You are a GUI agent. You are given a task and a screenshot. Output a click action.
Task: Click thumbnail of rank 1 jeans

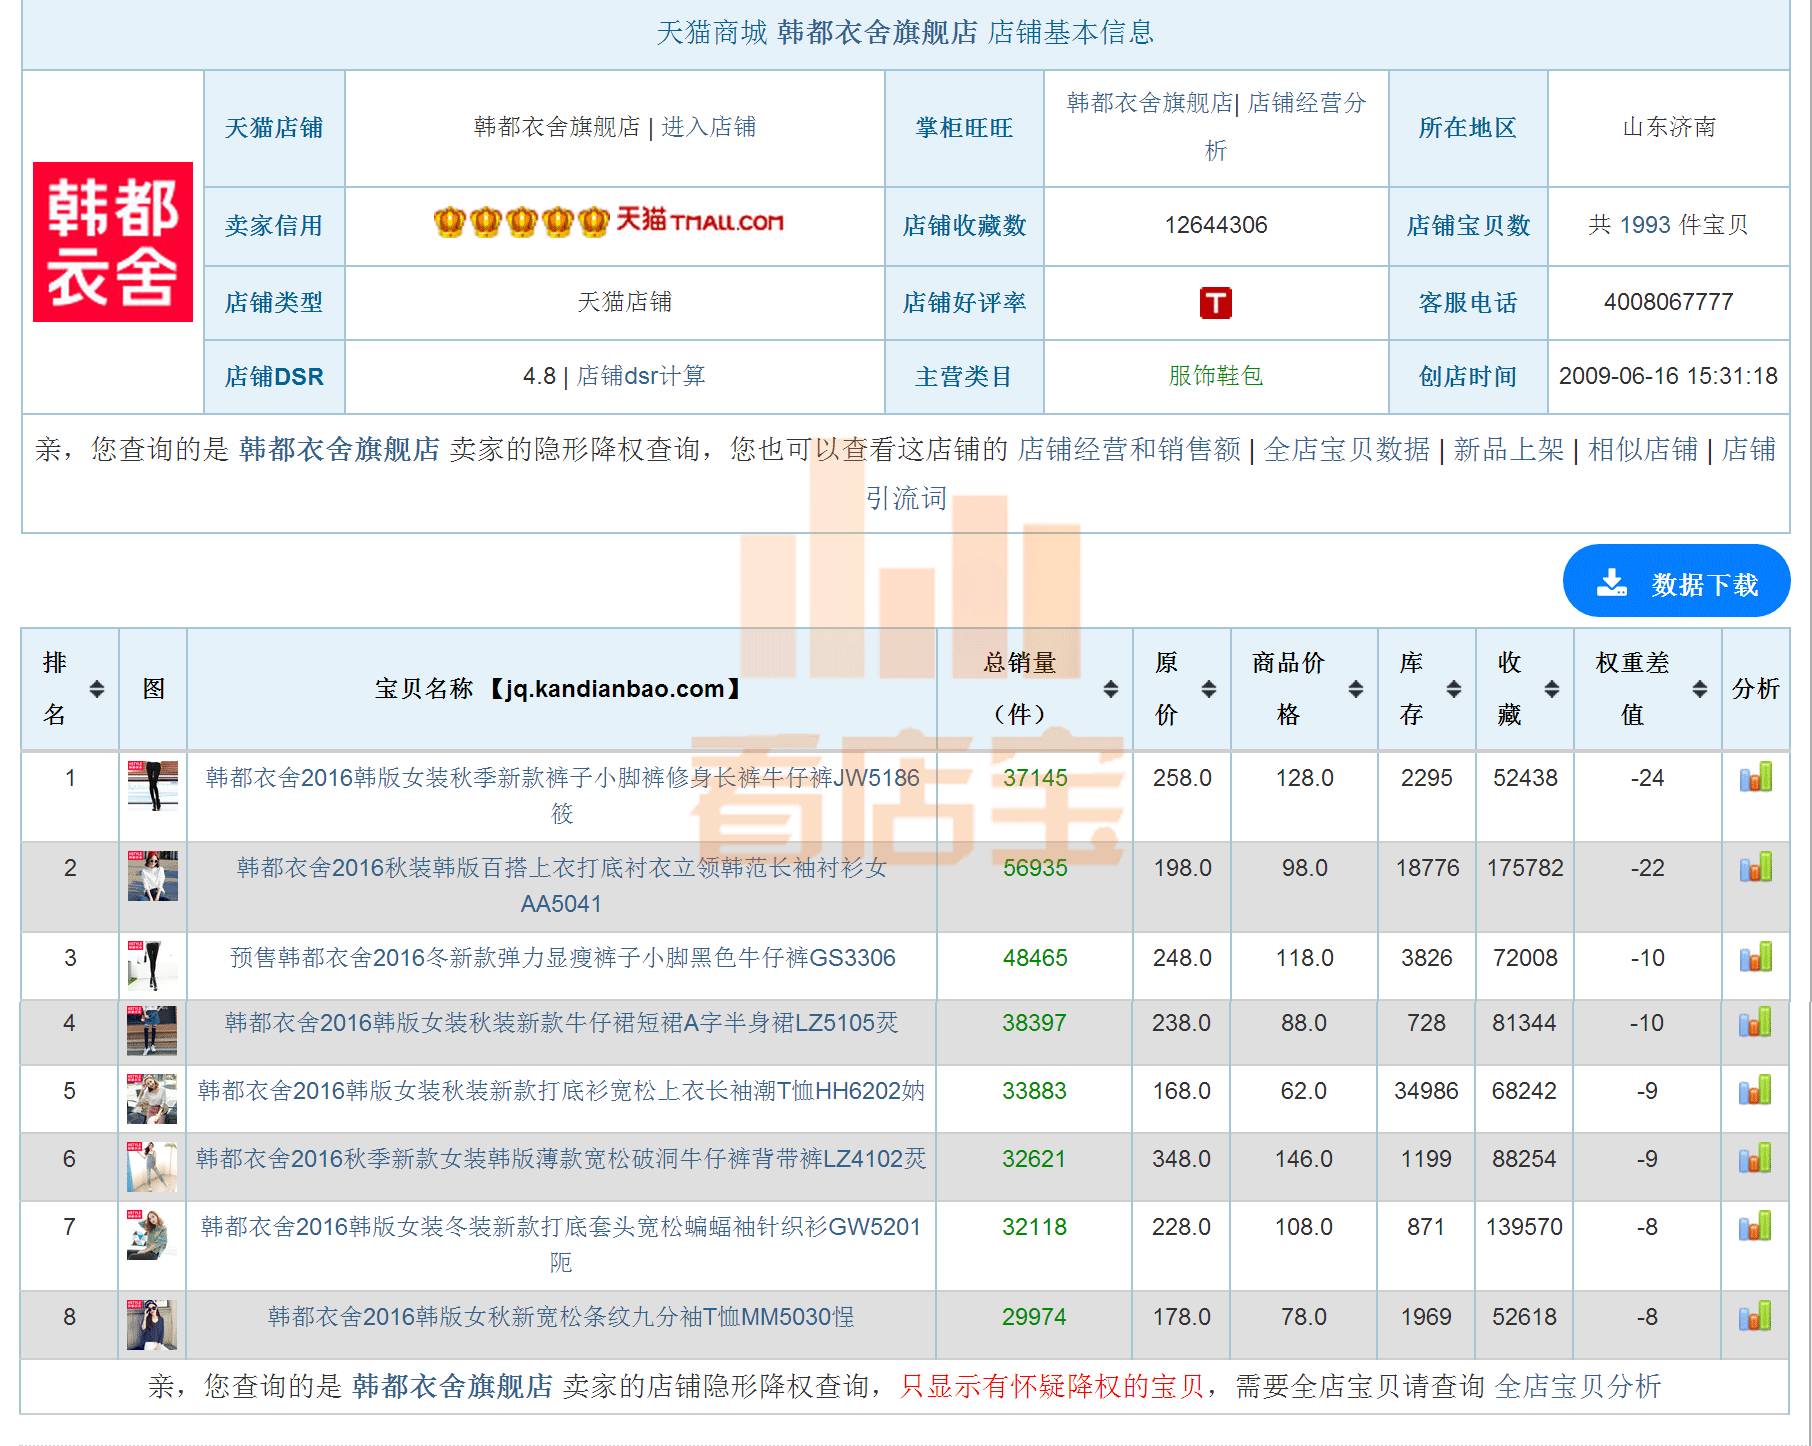click(153, 785)
